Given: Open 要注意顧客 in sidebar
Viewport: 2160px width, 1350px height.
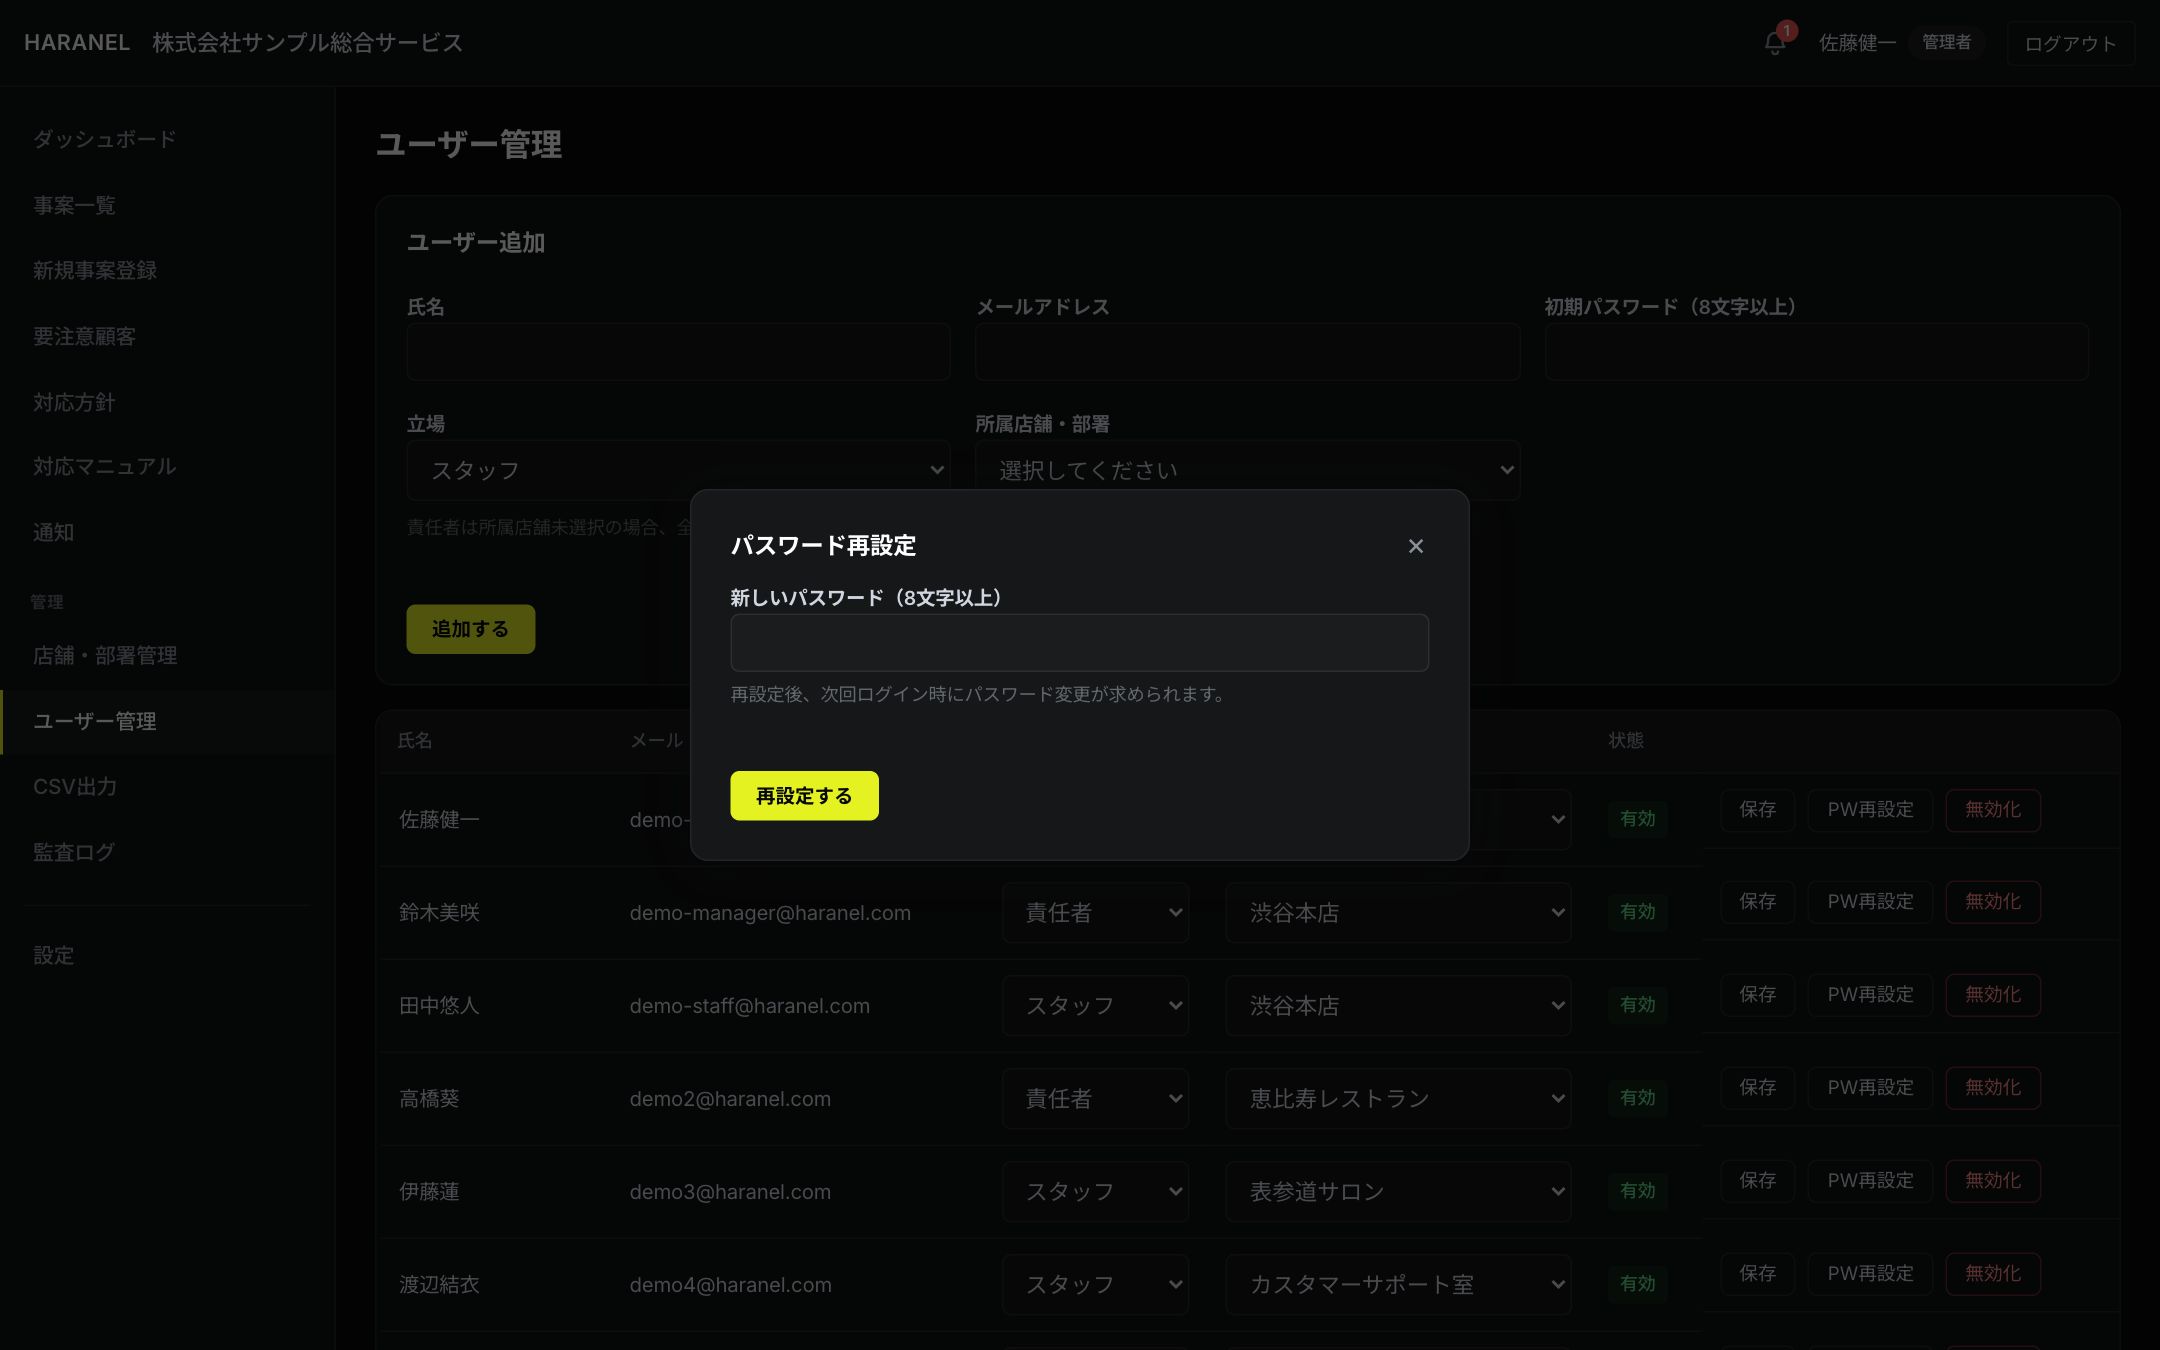Looking at the screenshot, I should (84, 336).
